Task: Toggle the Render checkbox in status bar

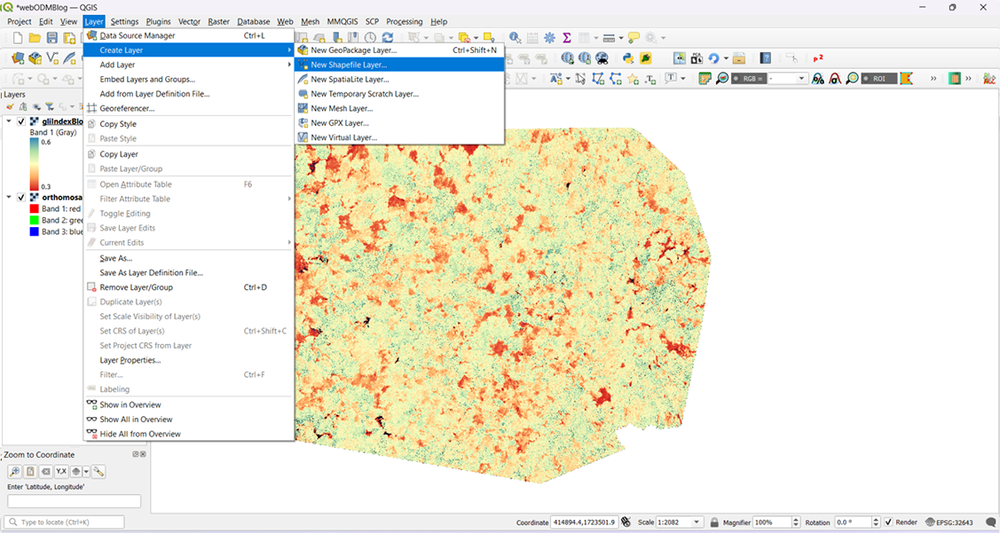Action: click(x=888, y=522)
